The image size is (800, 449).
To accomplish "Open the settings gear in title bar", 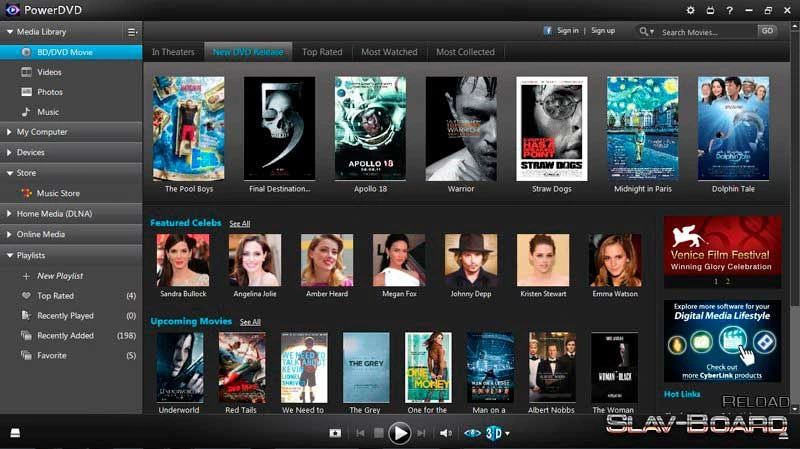I will click(690, 10).
